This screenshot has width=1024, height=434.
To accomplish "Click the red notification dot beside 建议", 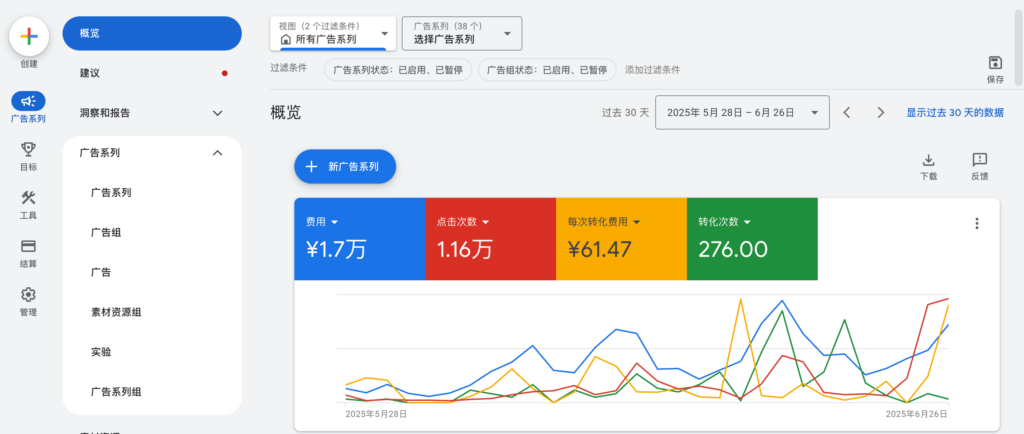I will tap(225, 73).
